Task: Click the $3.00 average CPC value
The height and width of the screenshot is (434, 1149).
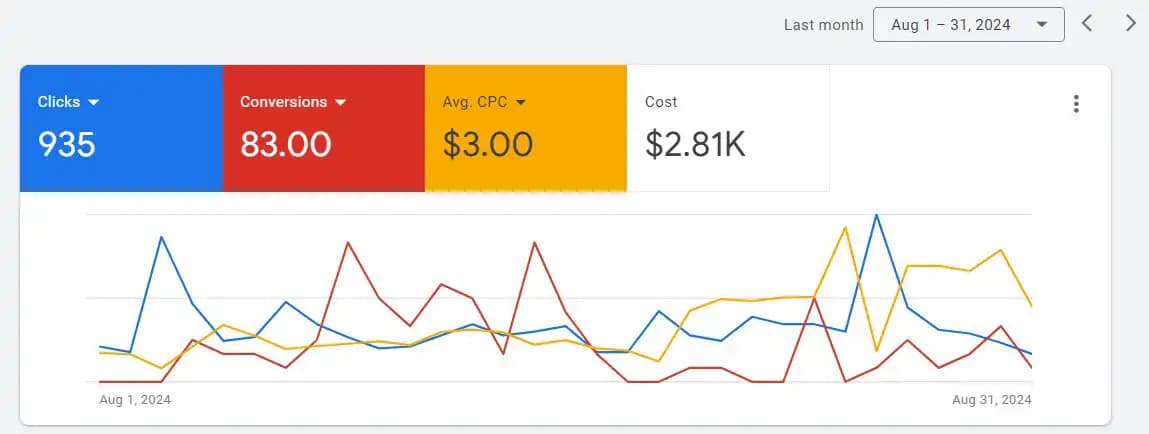Action: [487, 144]
